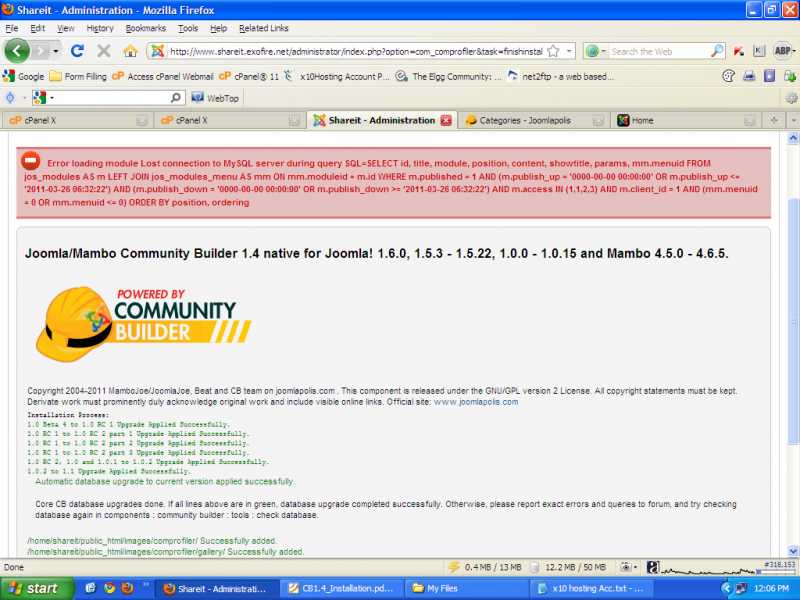Stop loading with the X icon

104,51
